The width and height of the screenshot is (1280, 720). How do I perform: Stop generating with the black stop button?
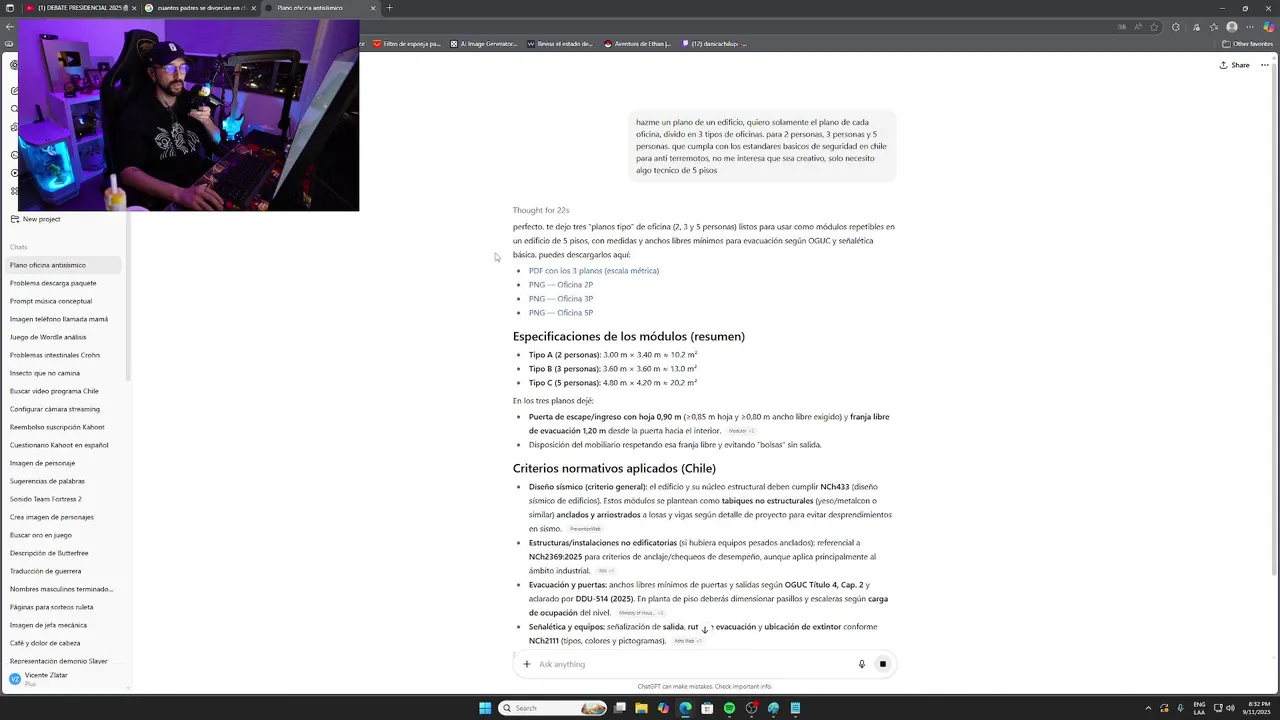point(882,664)
